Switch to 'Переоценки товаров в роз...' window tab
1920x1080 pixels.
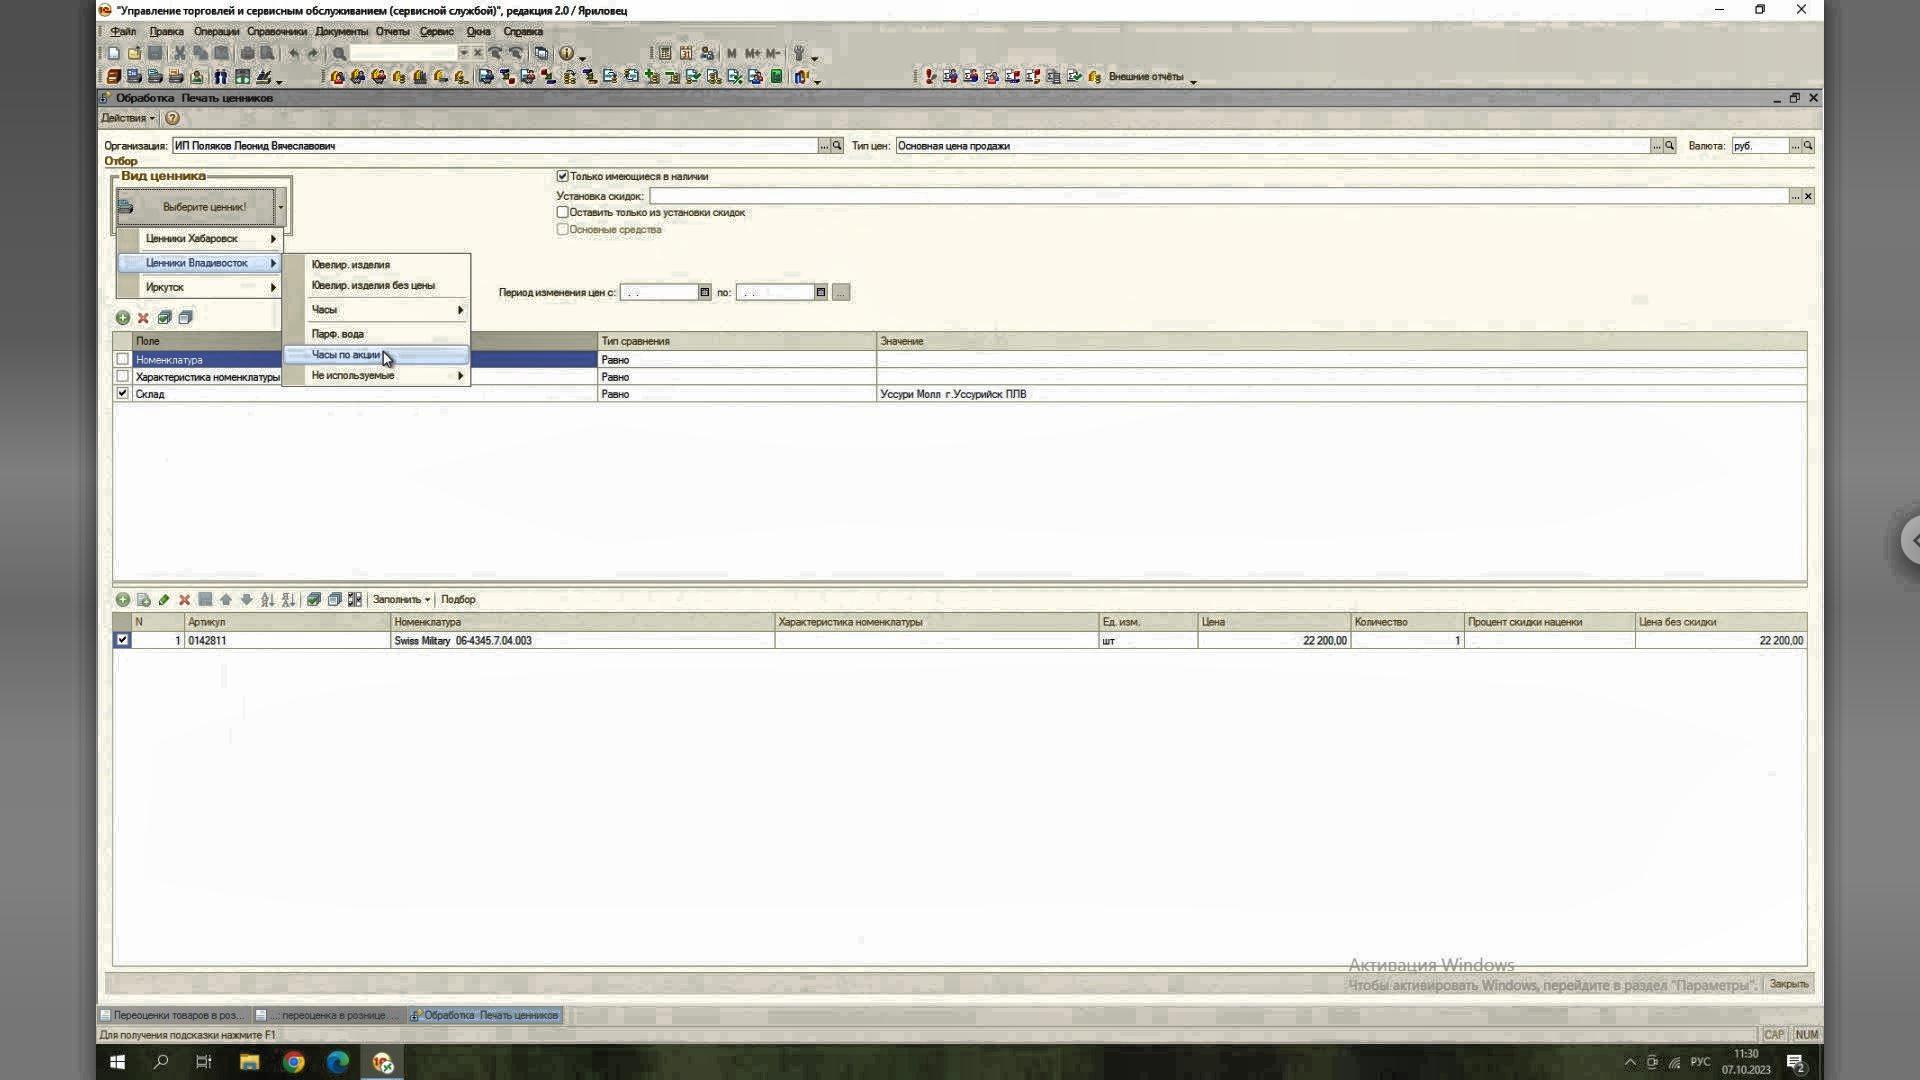175,1015
